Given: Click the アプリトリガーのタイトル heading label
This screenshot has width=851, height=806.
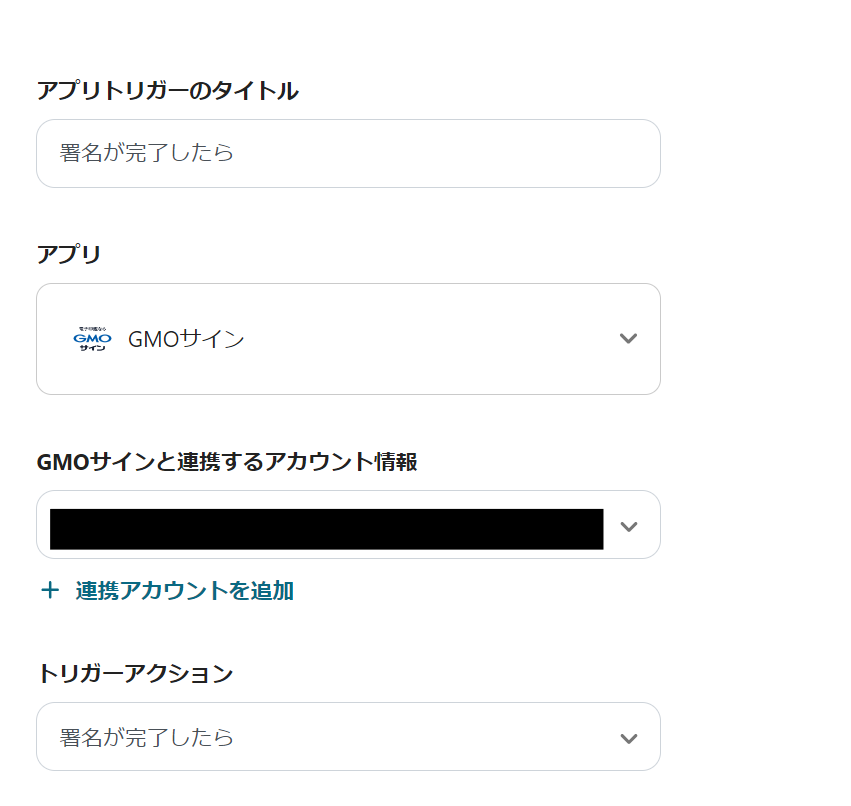Looking at the screenshot, I should pos(167,91).
